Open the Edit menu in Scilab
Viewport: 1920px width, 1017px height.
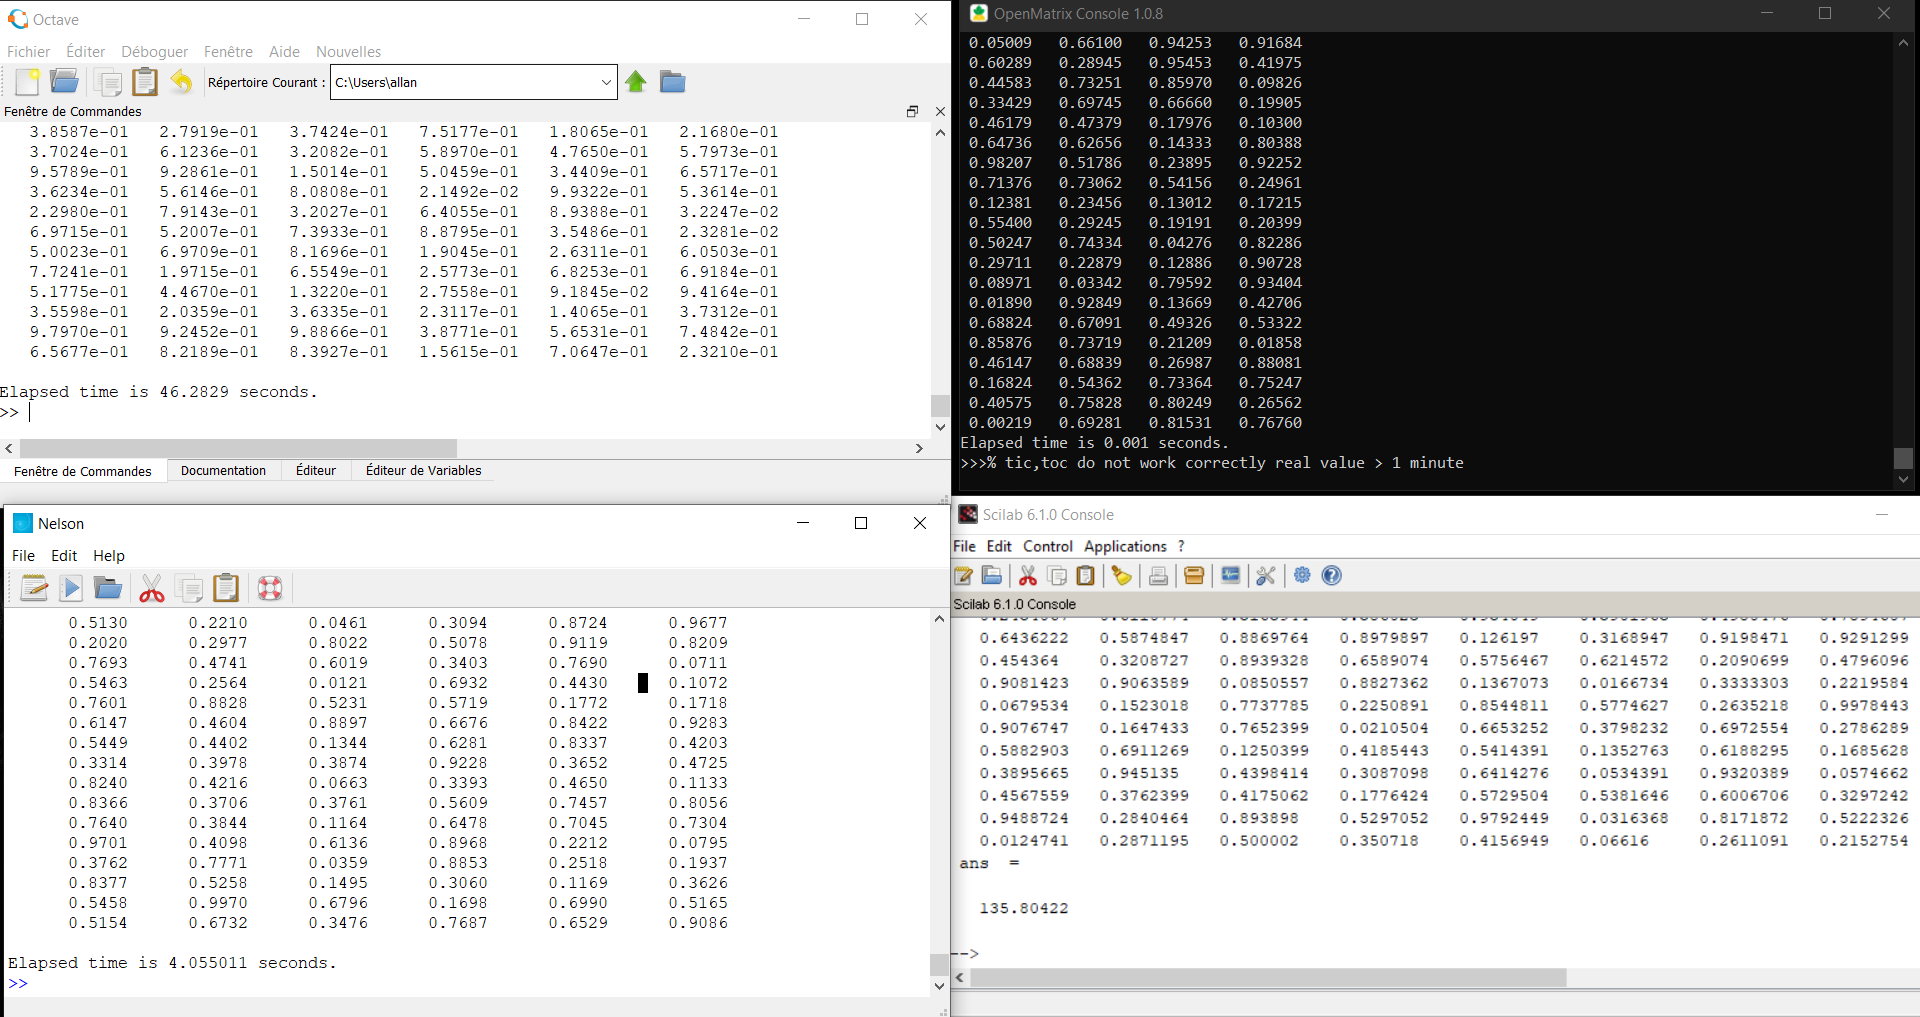point(999,546)
